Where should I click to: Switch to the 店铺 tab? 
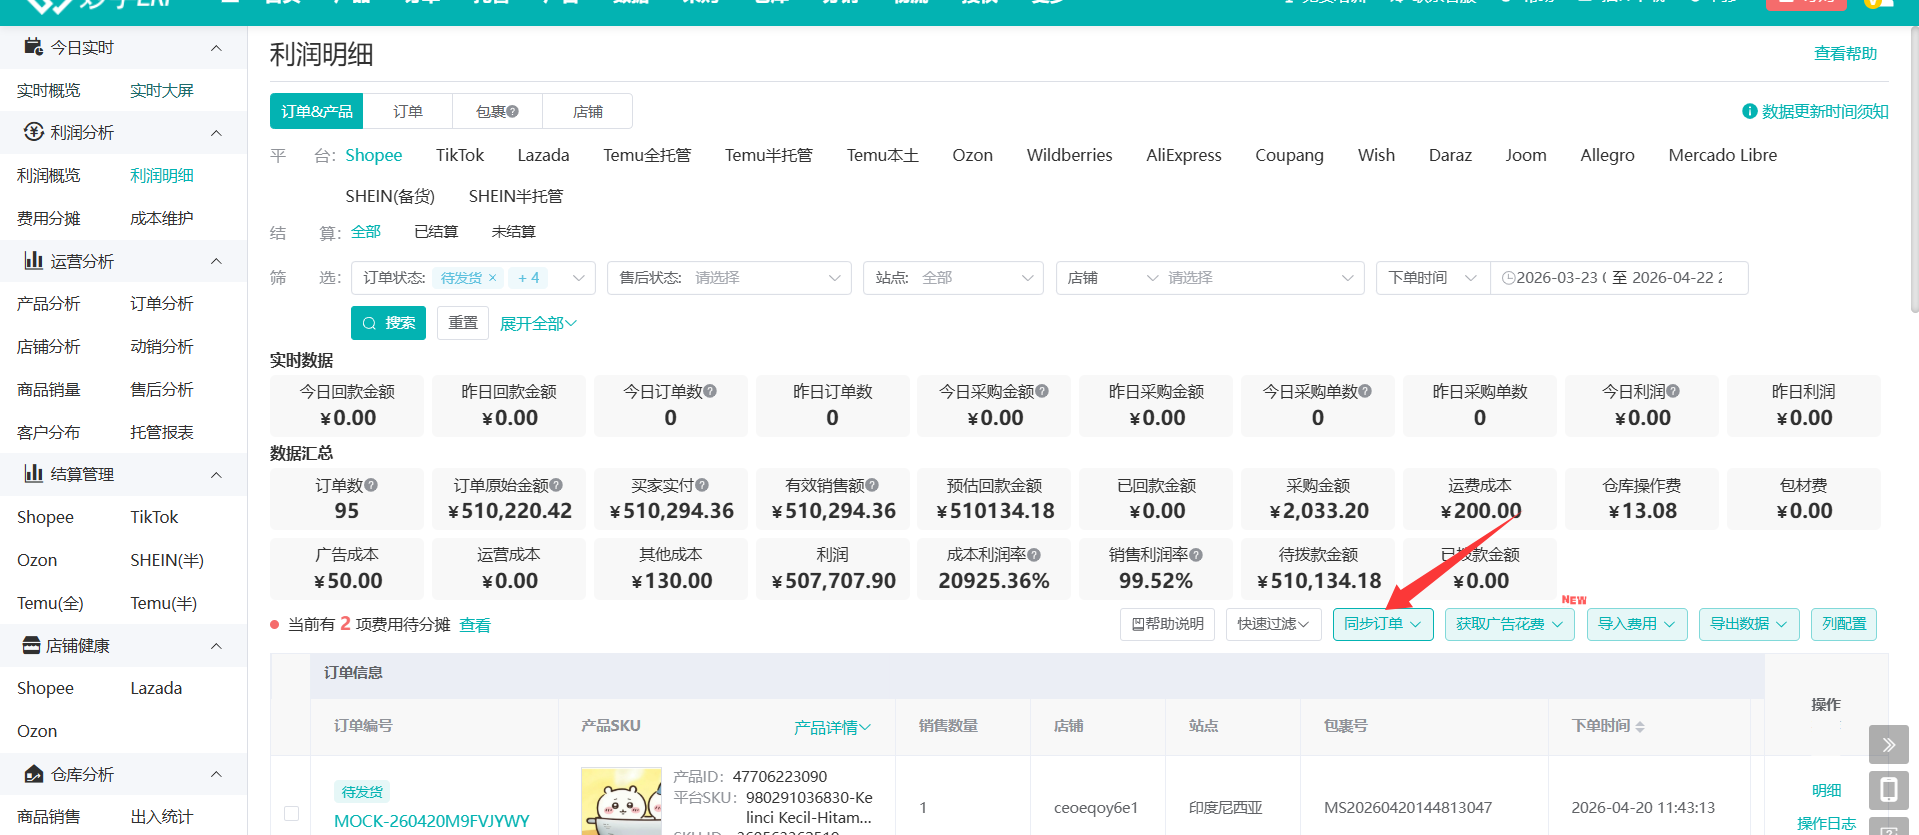tap(588, 112)
